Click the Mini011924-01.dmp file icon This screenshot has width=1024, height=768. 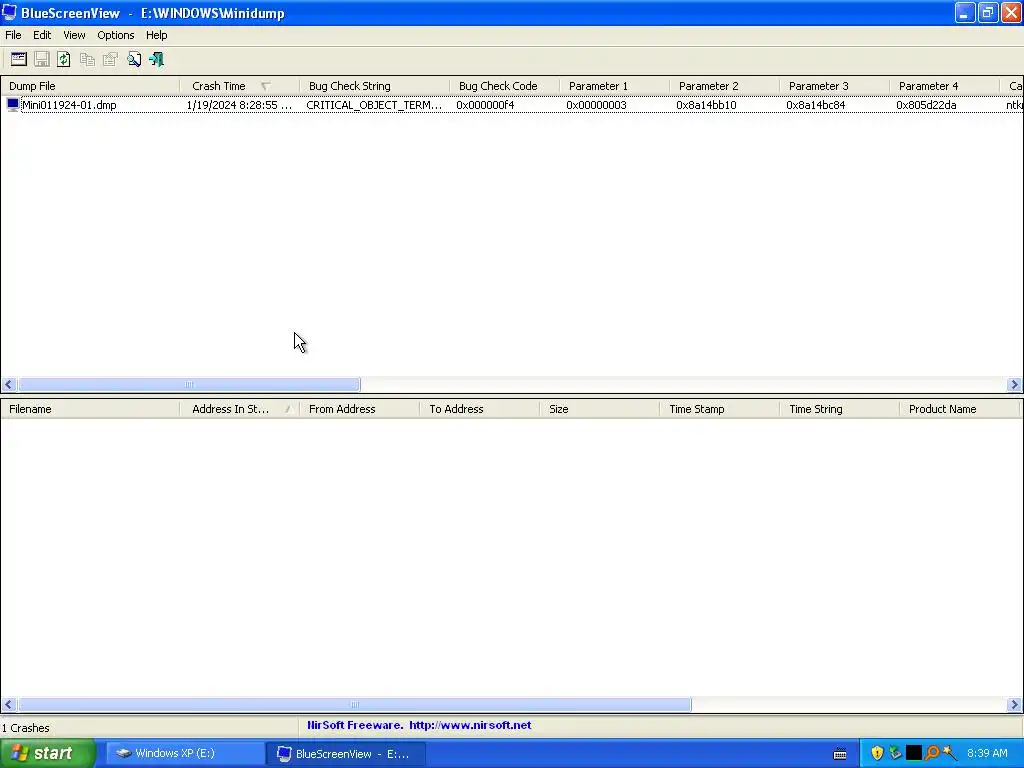pyautogui.click(x=12, y=104)
